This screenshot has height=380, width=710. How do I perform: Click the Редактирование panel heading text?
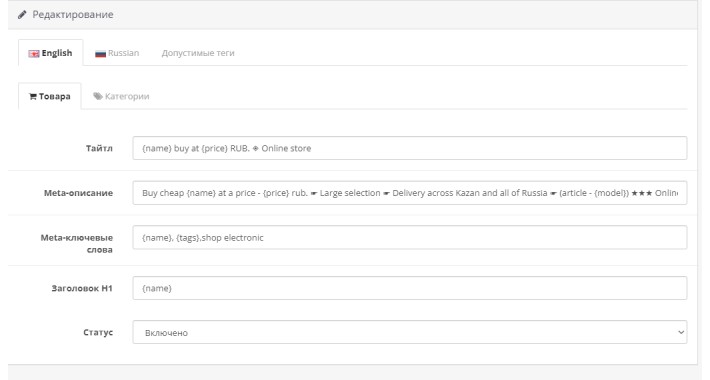click(73, 14)
